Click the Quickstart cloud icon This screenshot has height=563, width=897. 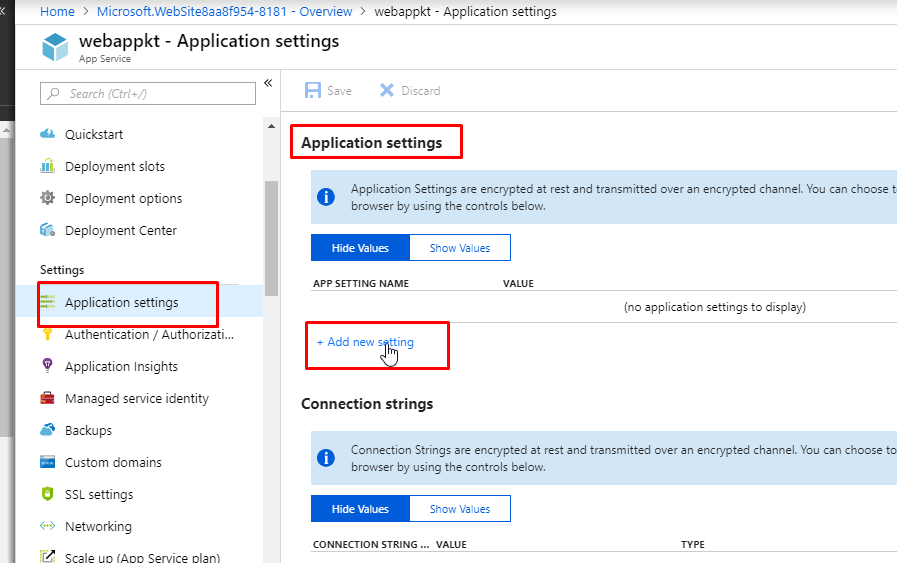[47, 134]
